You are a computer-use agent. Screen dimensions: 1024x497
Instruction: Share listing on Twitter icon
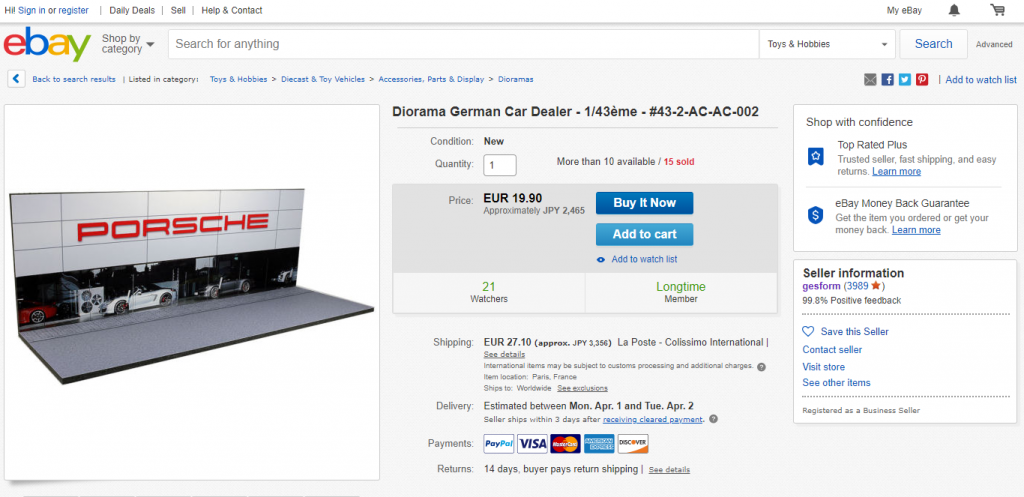tap(904, 80)
